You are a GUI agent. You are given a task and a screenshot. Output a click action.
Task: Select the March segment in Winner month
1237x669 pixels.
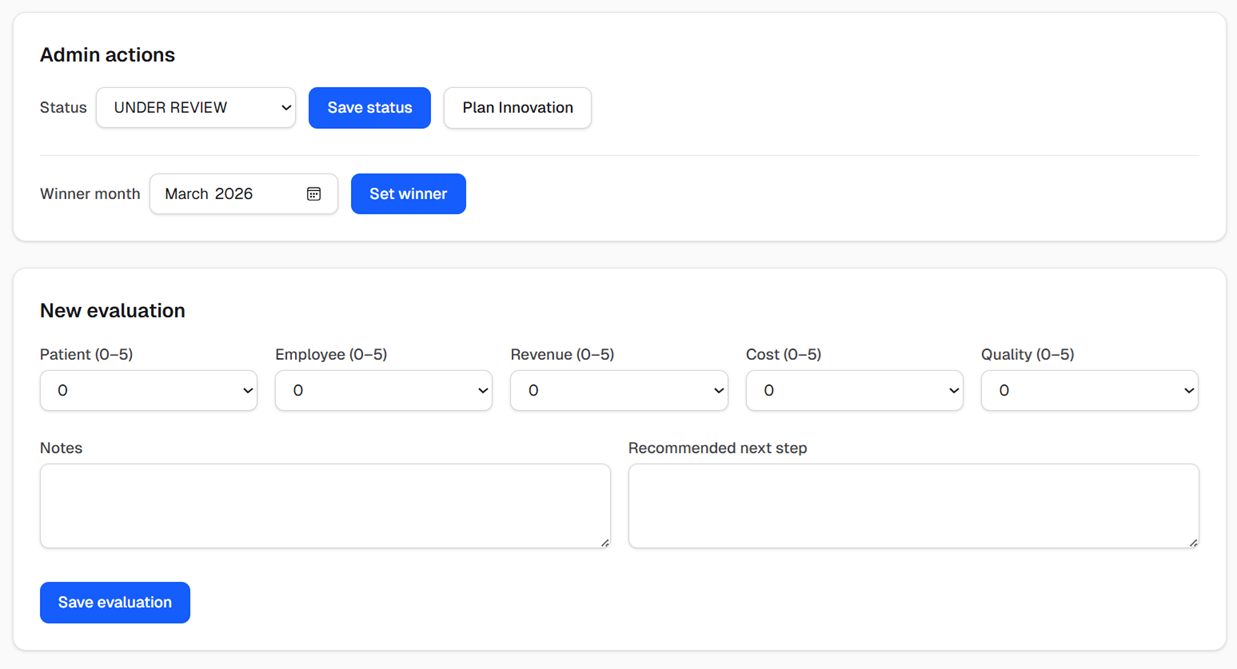point(186,194)
